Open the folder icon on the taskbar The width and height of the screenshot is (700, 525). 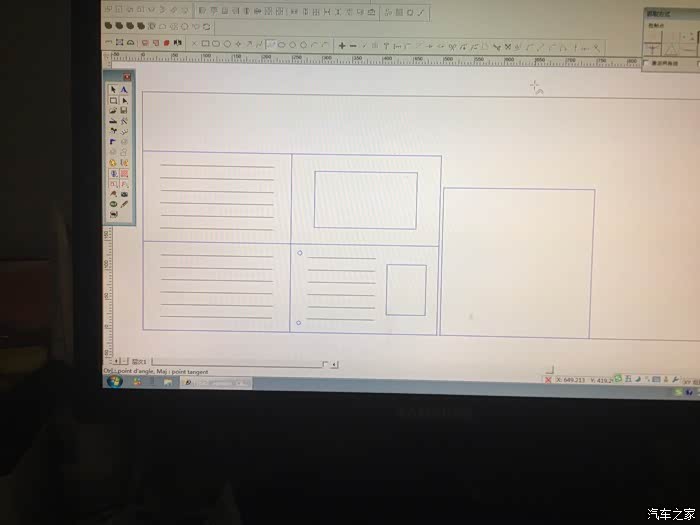point(168,382)
